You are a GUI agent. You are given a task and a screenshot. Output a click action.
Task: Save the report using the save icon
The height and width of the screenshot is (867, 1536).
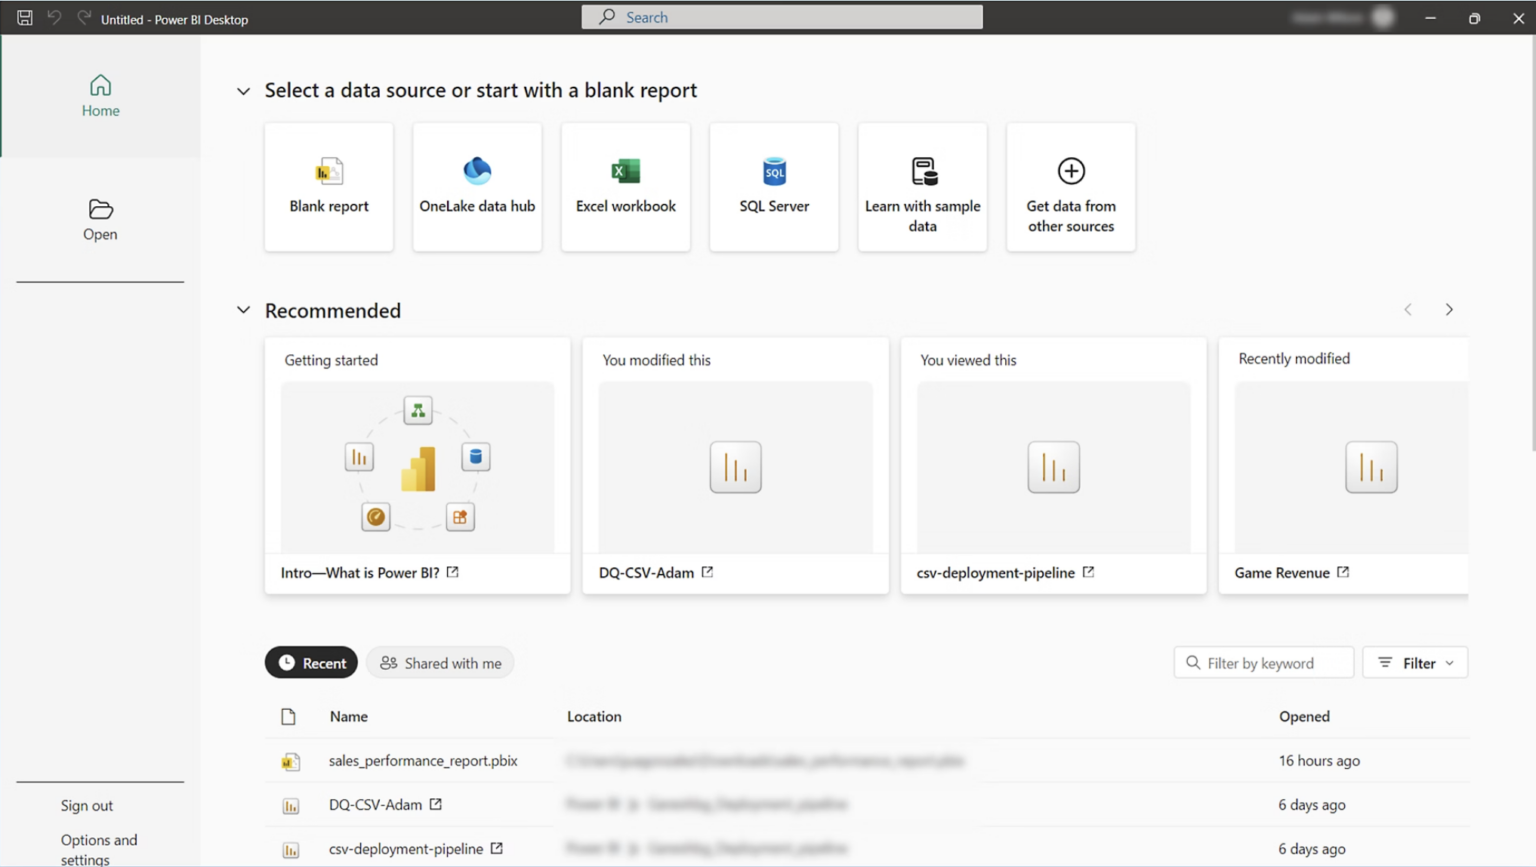point(25,18)
